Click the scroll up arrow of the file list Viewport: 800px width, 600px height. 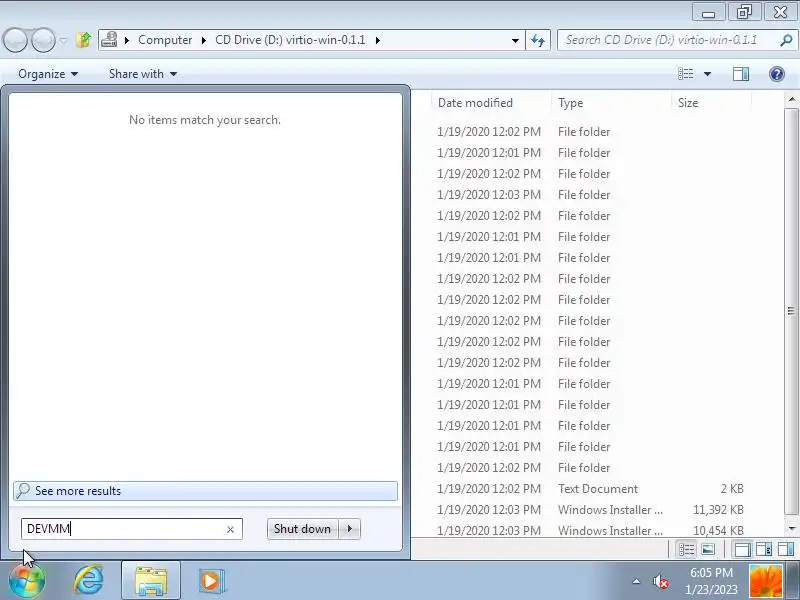[792, 99]
